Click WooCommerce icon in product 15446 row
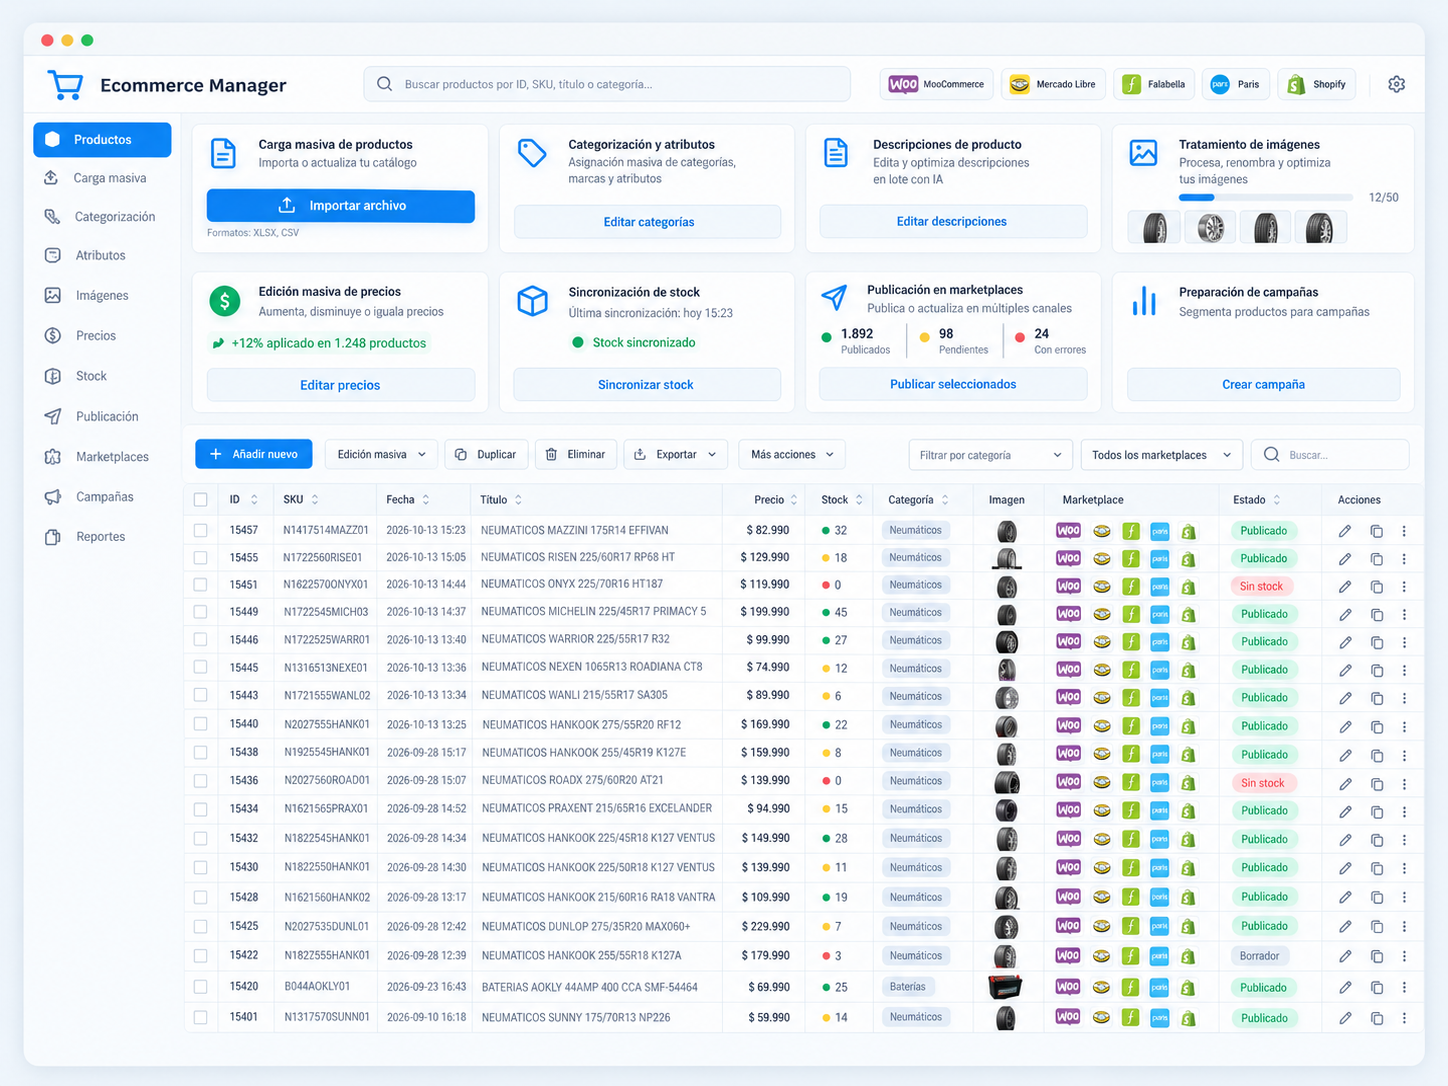This screenshot has height=1086, width=1448. click(1068, 641)
